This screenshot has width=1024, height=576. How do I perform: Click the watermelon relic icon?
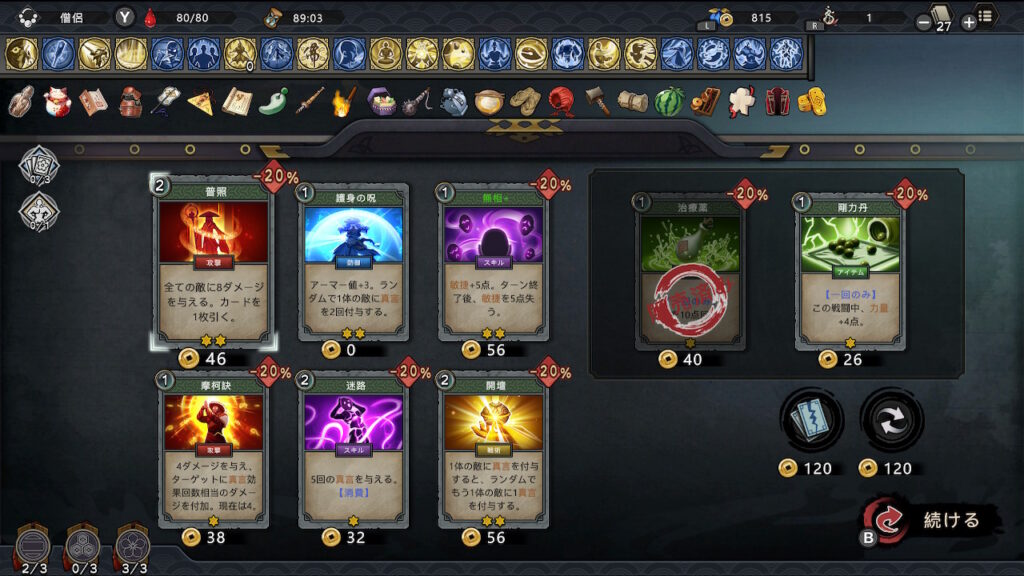(669, 103)
